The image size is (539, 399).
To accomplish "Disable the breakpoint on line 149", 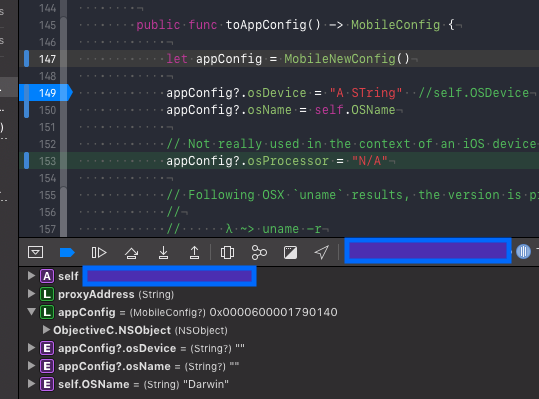I will [x=46, y=93].
